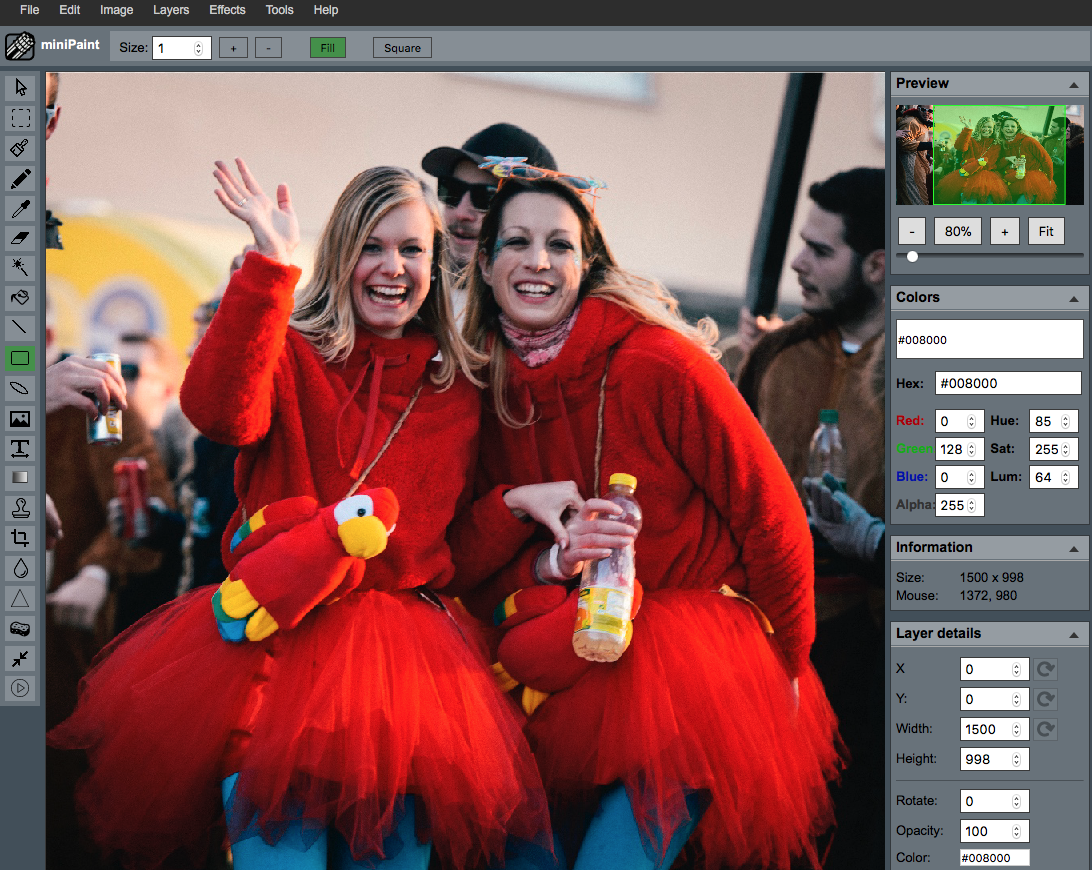
Task: Collapse the Layer details panel
Action: (x=1074, y=634)
